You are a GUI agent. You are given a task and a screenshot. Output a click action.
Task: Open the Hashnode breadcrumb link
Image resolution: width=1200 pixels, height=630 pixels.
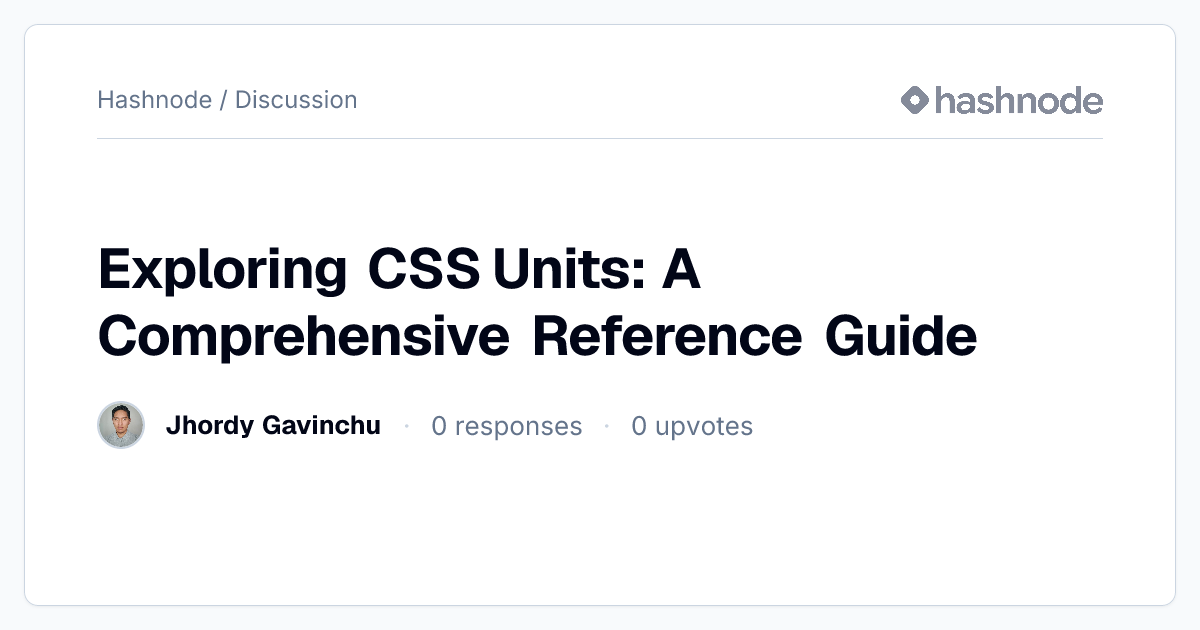[x=155, y=100]
